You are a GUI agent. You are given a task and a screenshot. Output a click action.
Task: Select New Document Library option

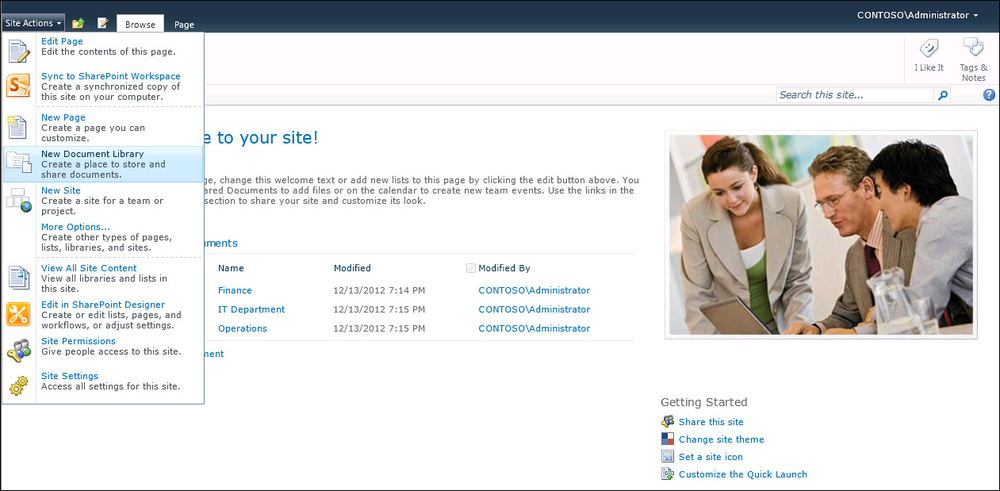point(102,164)
